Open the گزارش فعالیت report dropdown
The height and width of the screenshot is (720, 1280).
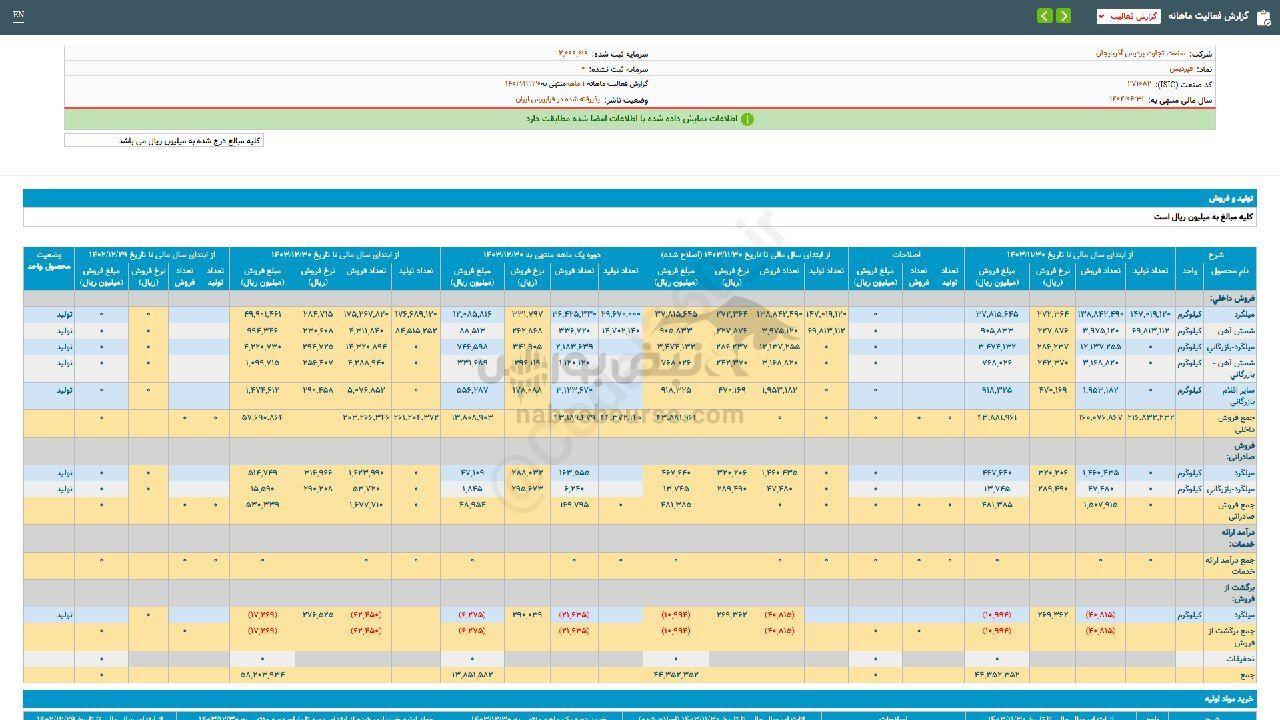coord(1128,16)
